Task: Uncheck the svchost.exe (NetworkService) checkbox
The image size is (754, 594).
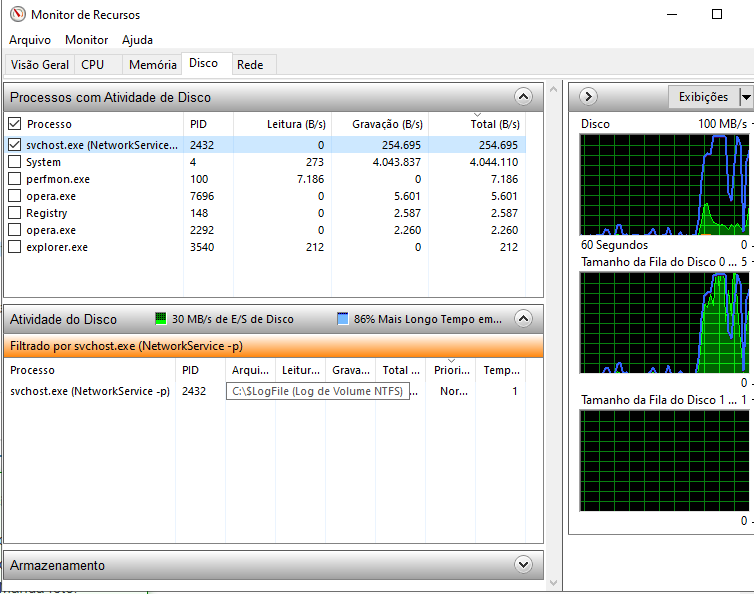Action: click(14, 144)
